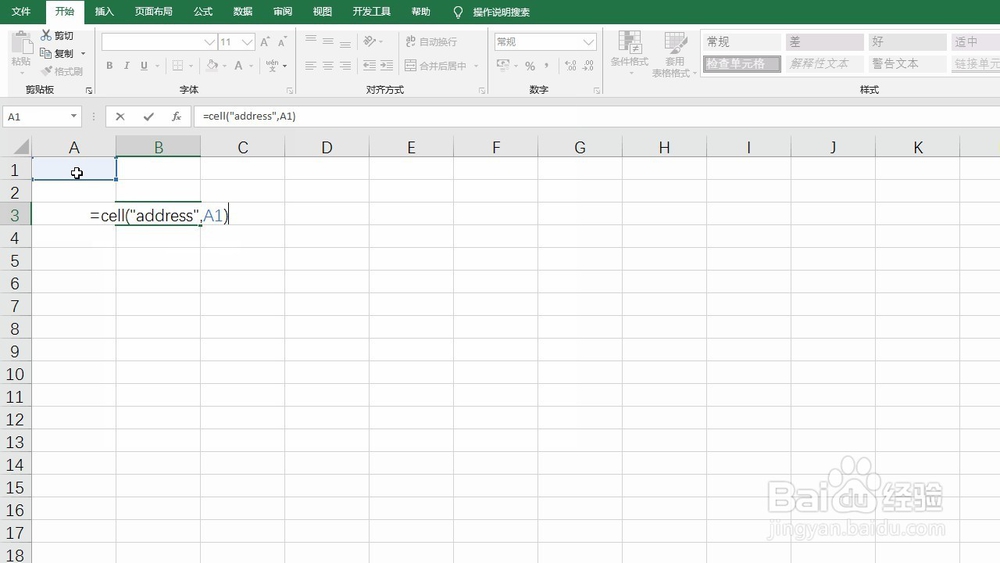Click the increase decimal places icon
Screen dimensions: 1000x563
(x=570, y=65)
